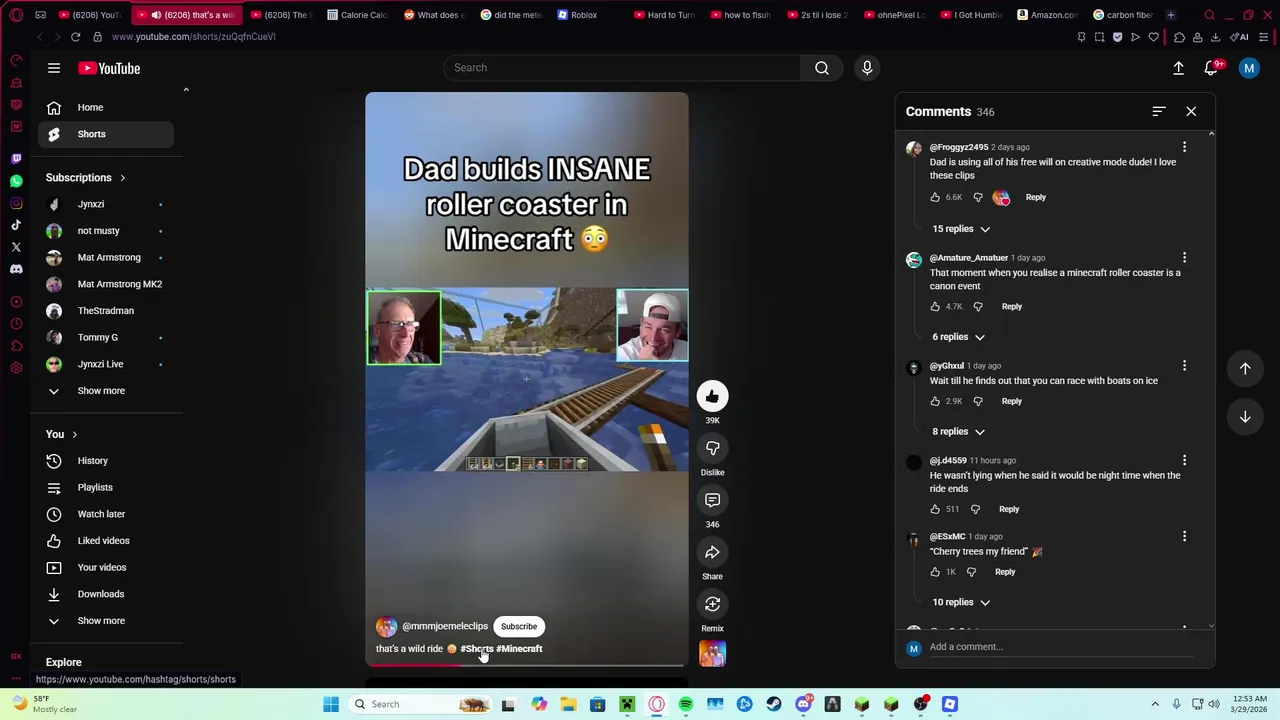
Task: Close the Comments panel
Action: pyautogui.click(x=1191, y=111)
